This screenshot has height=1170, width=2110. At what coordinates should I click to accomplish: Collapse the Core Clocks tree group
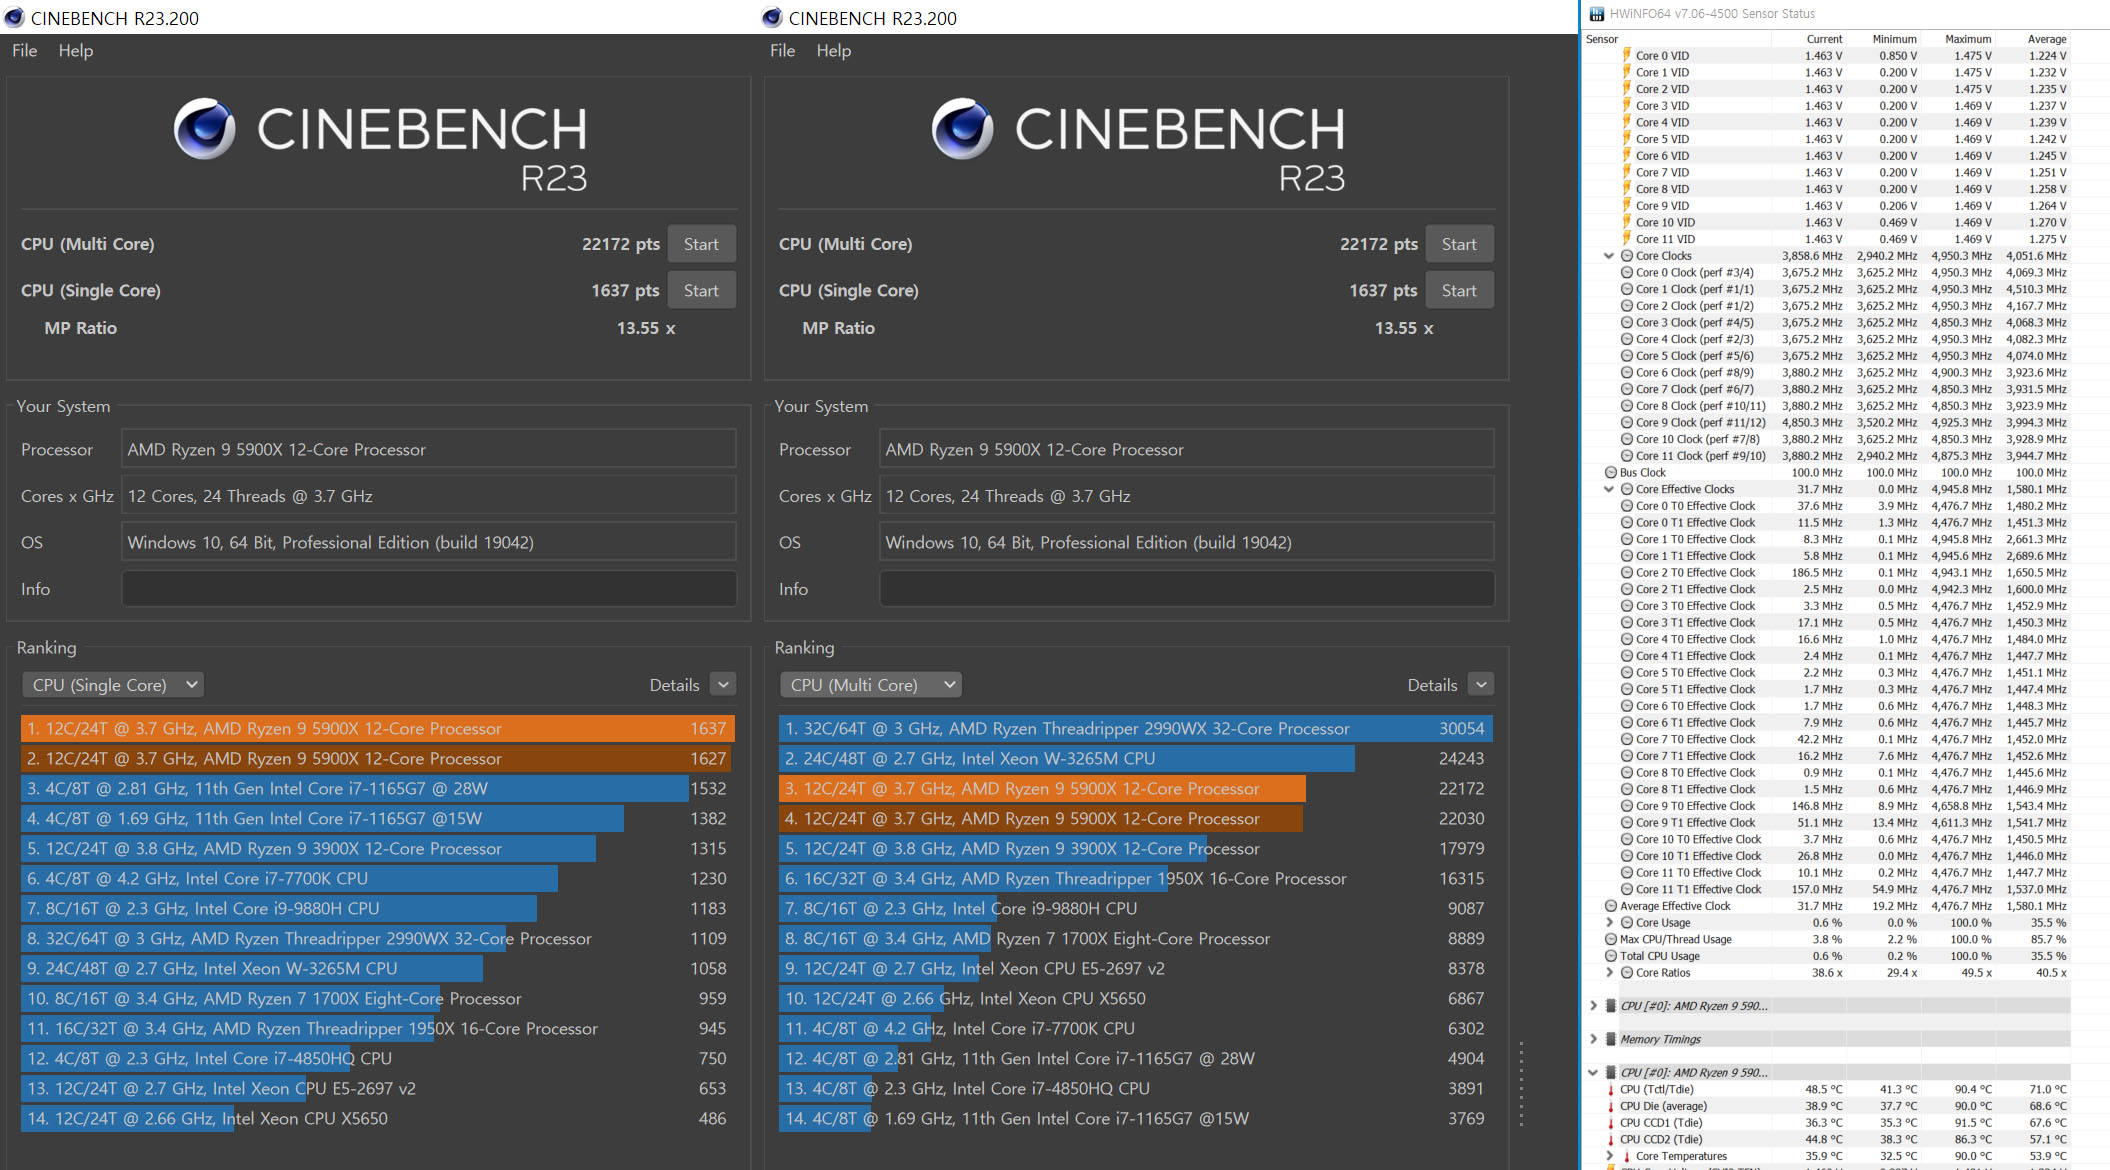pyautogui.click(x=1609, y=256)
